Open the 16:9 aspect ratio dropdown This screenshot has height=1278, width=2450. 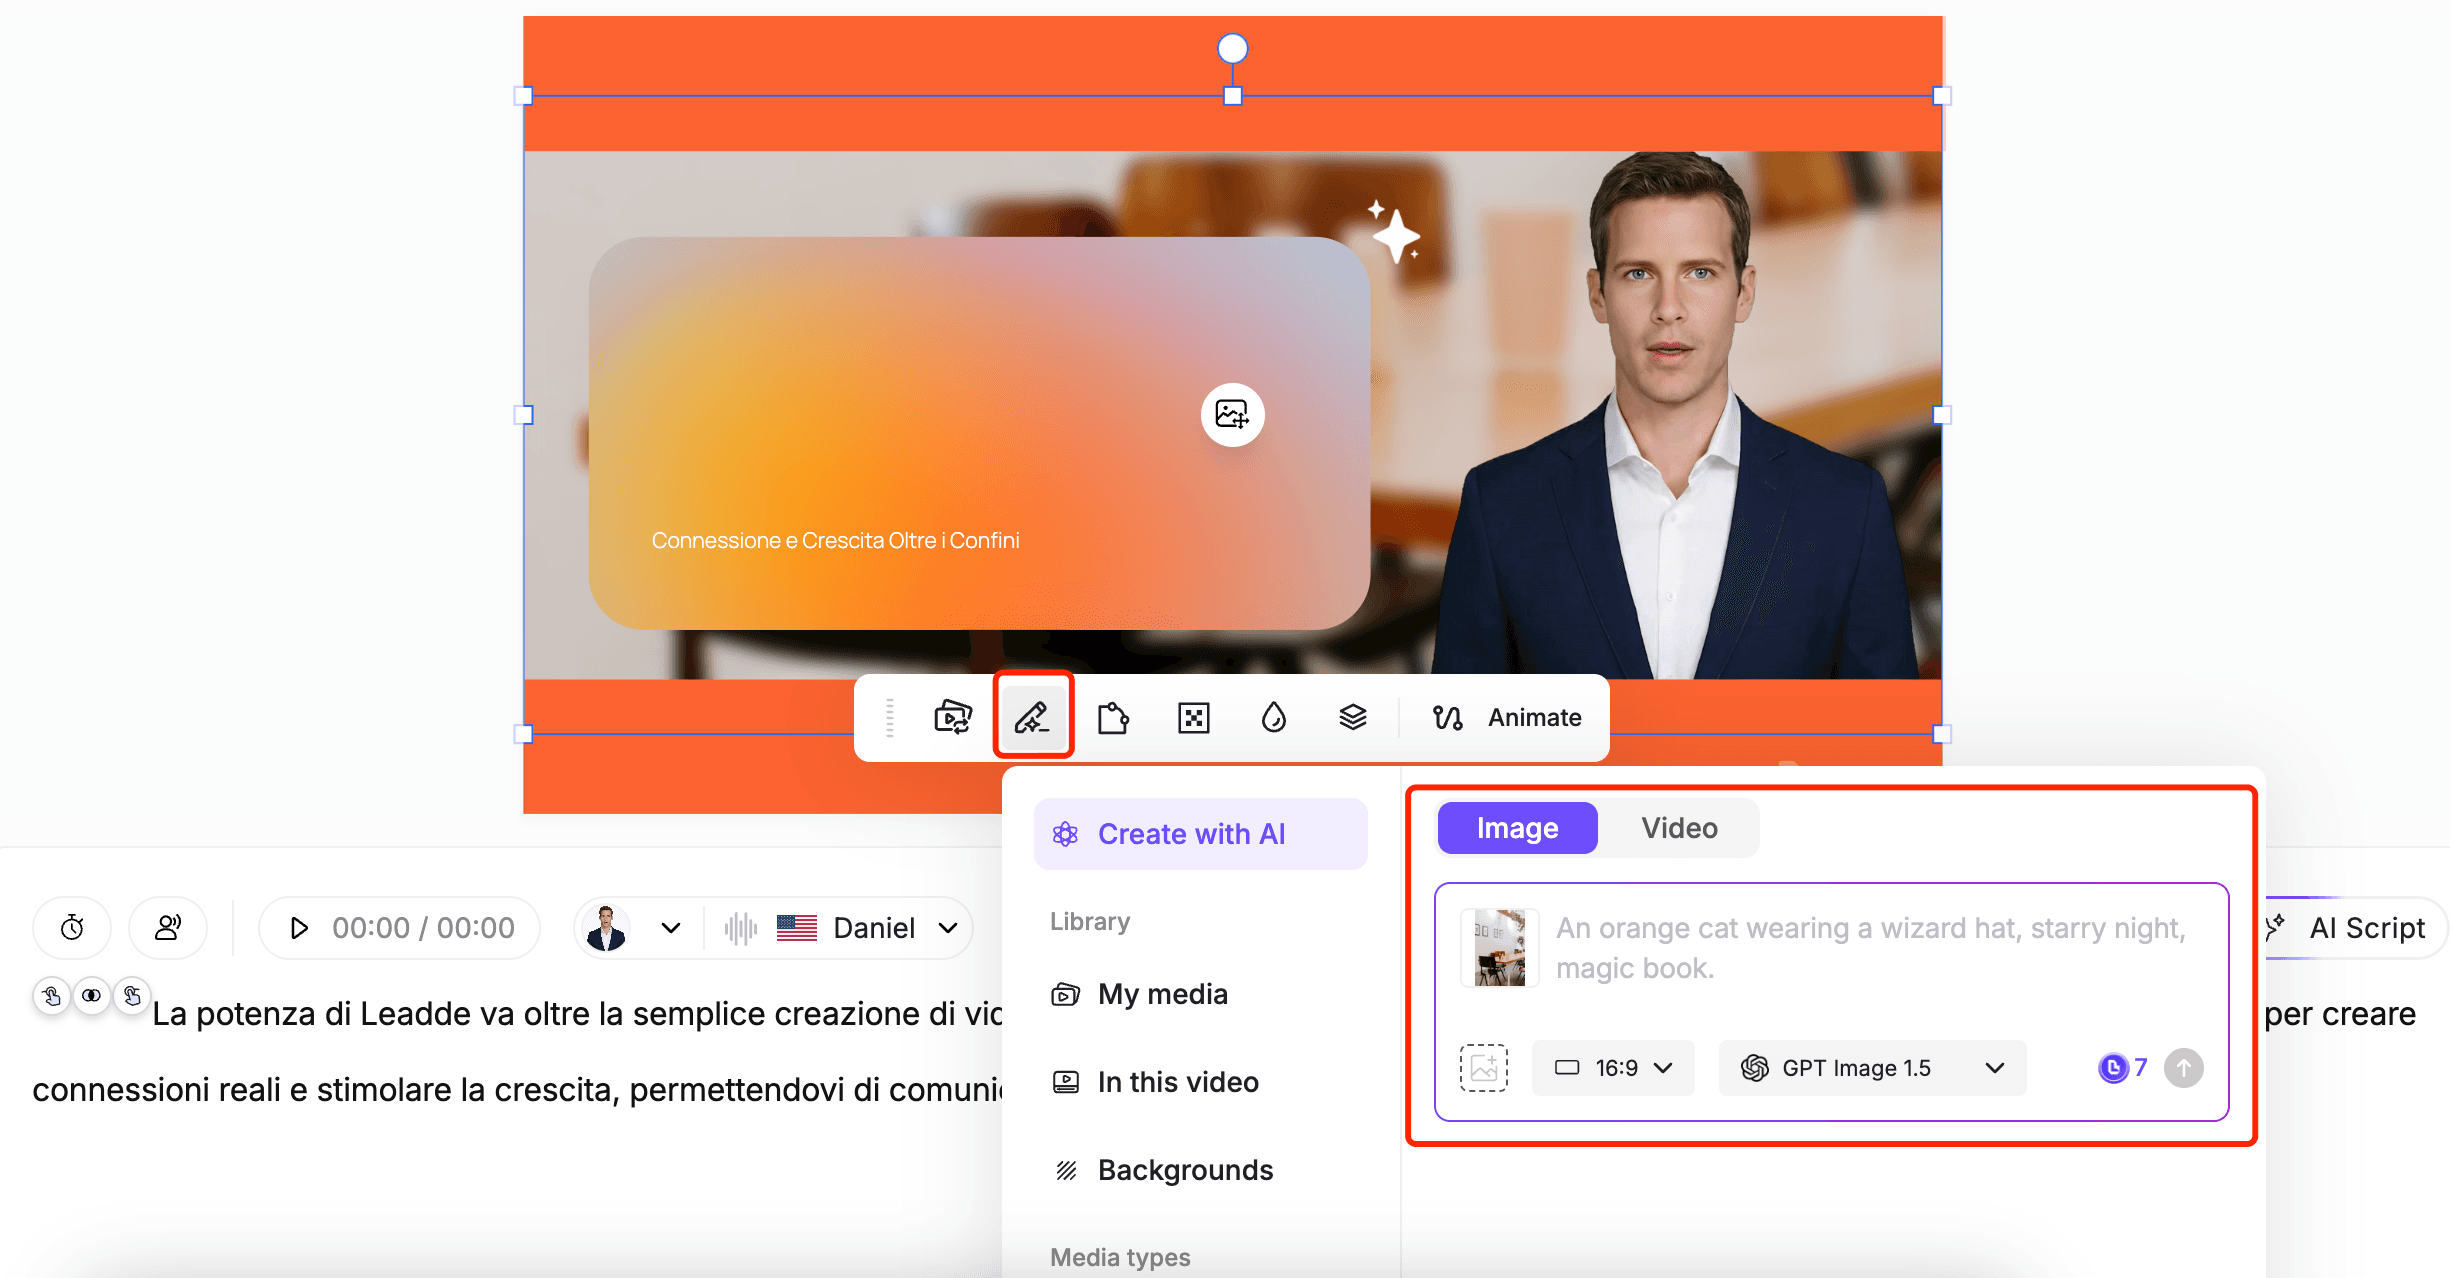pyautogui.click(x=1613, y=1068)
